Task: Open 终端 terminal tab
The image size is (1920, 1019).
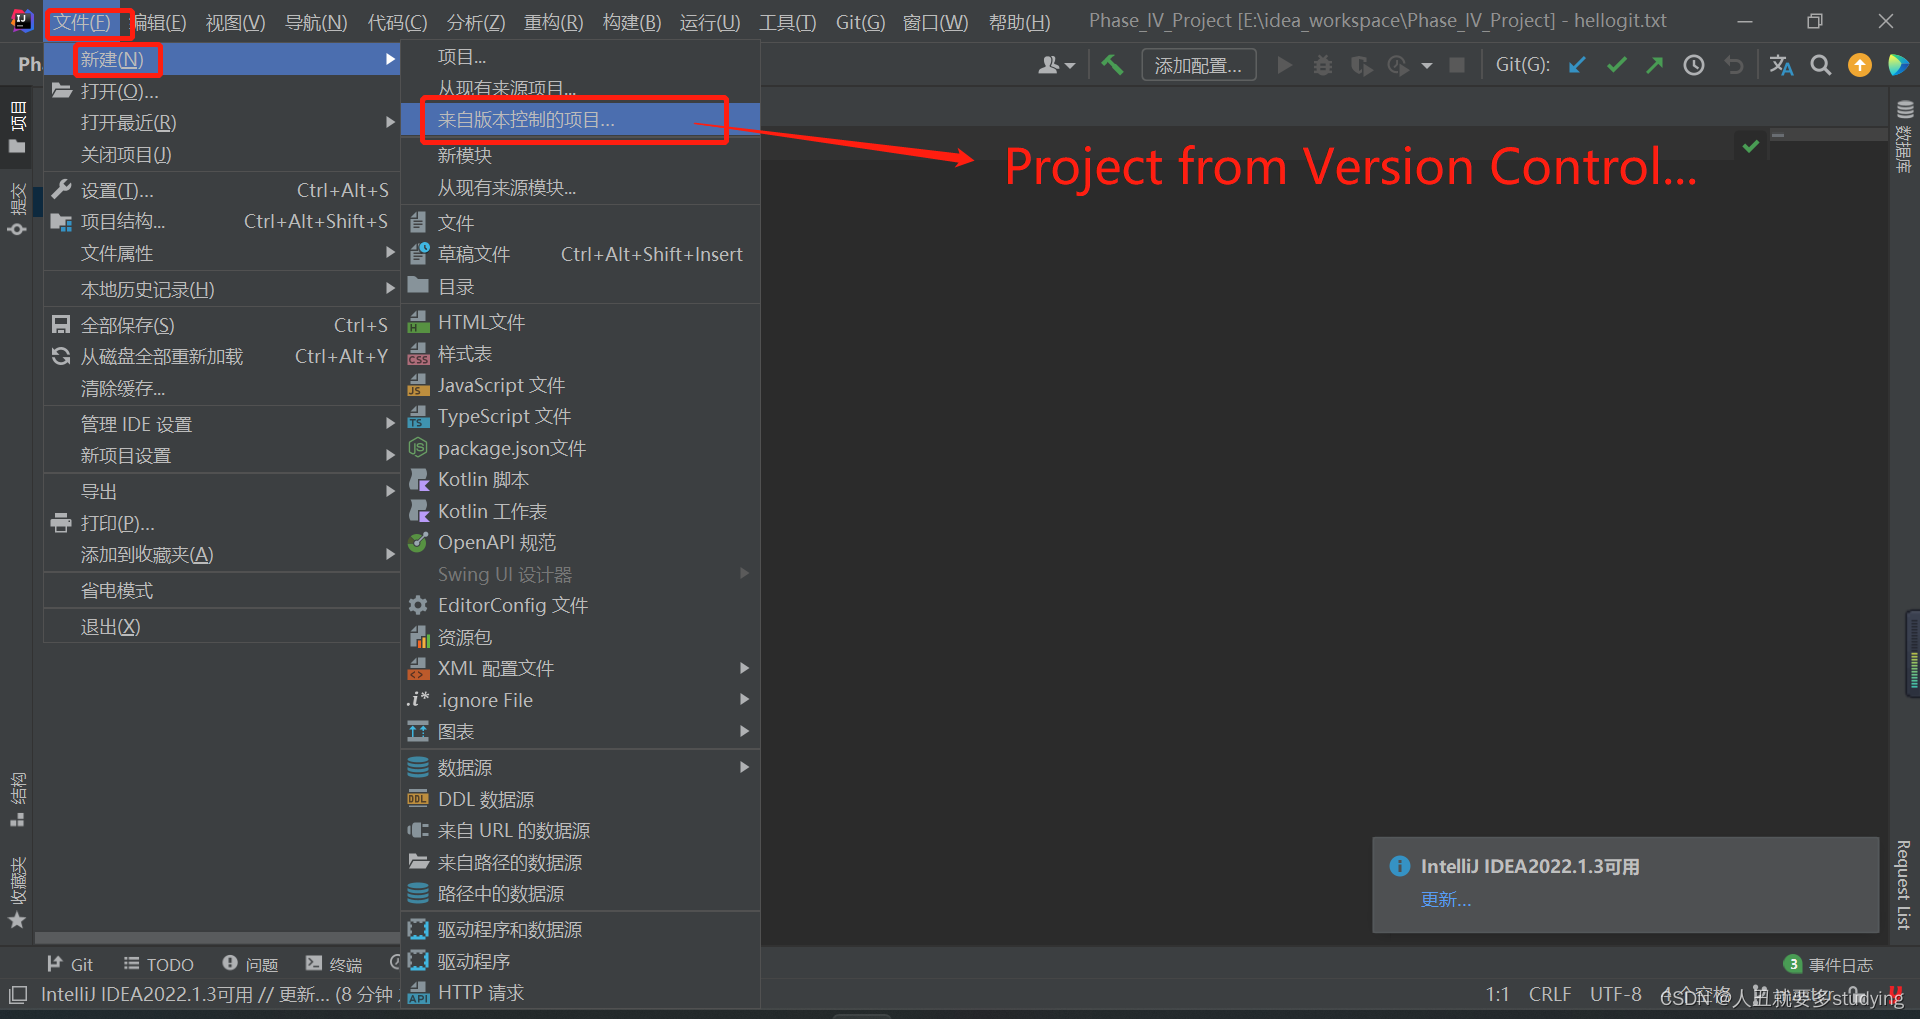Action: pos(334,964)
